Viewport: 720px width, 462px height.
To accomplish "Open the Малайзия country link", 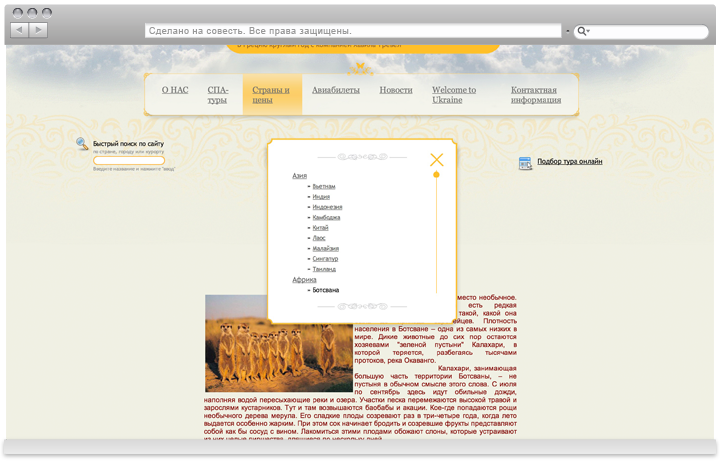I will tap(326, 248).
